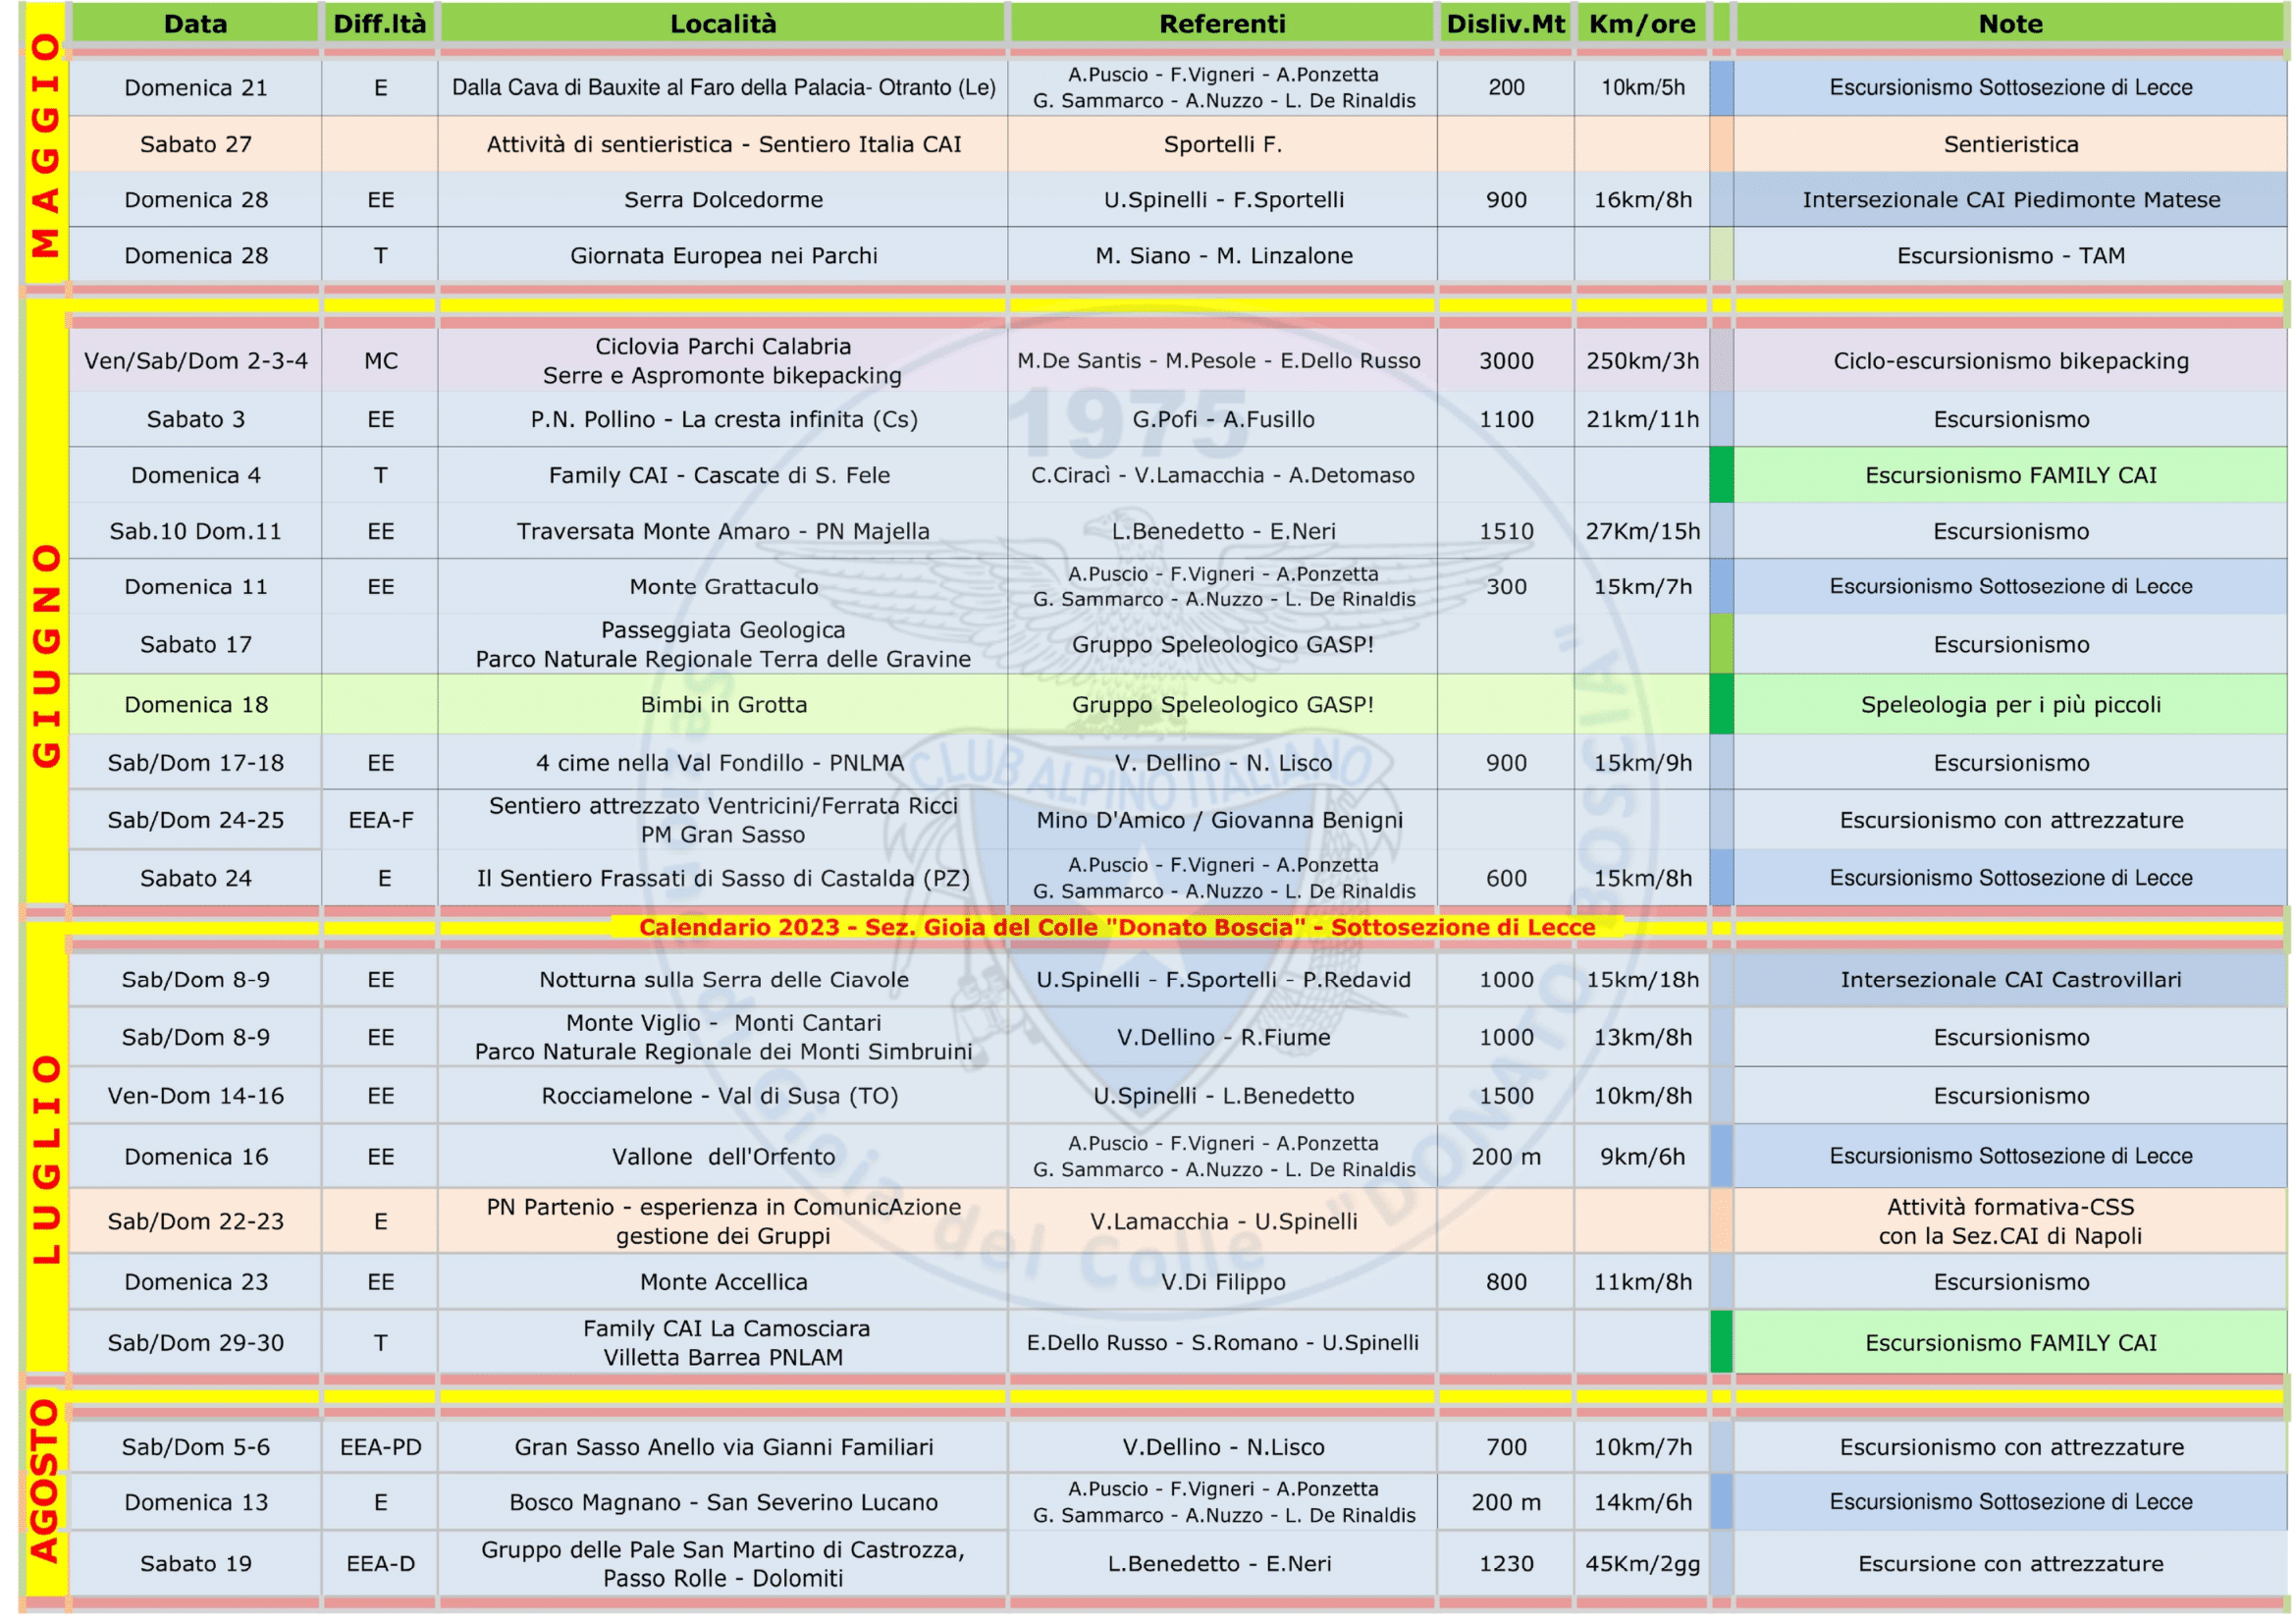Click 'G.Pofi - A.Fusillo' referents

1222,419
